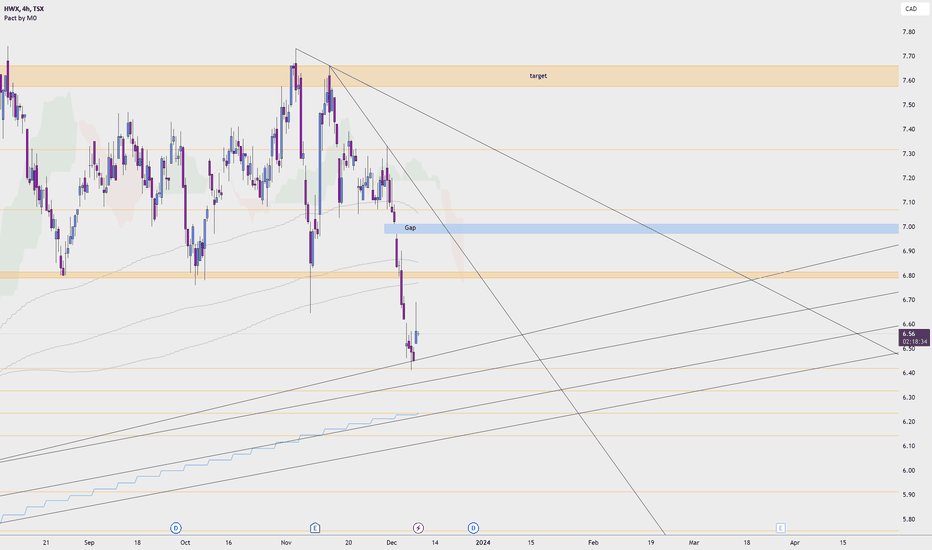The width and height of the screenshot is (932, 550).
Task: Click the Nov label on time axis
Action: 286,543
